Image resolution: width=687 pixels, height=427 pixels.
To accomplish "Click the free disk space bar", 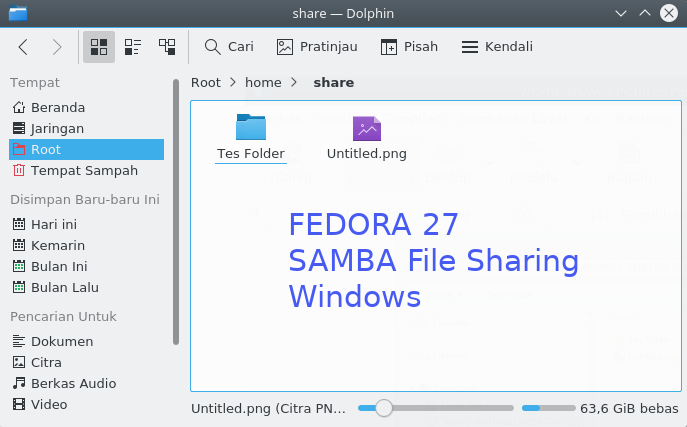I will pos(549,408).
